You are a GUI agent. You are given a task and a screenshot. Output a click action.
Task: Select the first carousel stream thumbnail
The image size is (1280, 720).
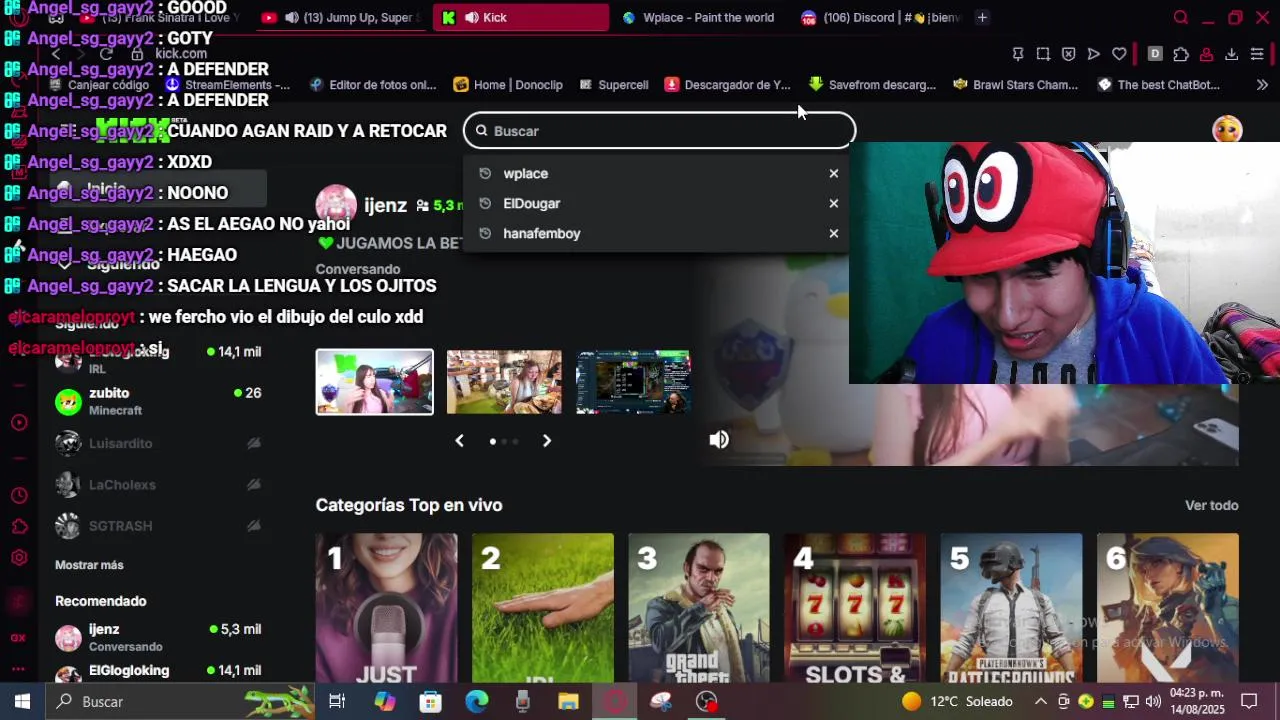coord(375,382)
